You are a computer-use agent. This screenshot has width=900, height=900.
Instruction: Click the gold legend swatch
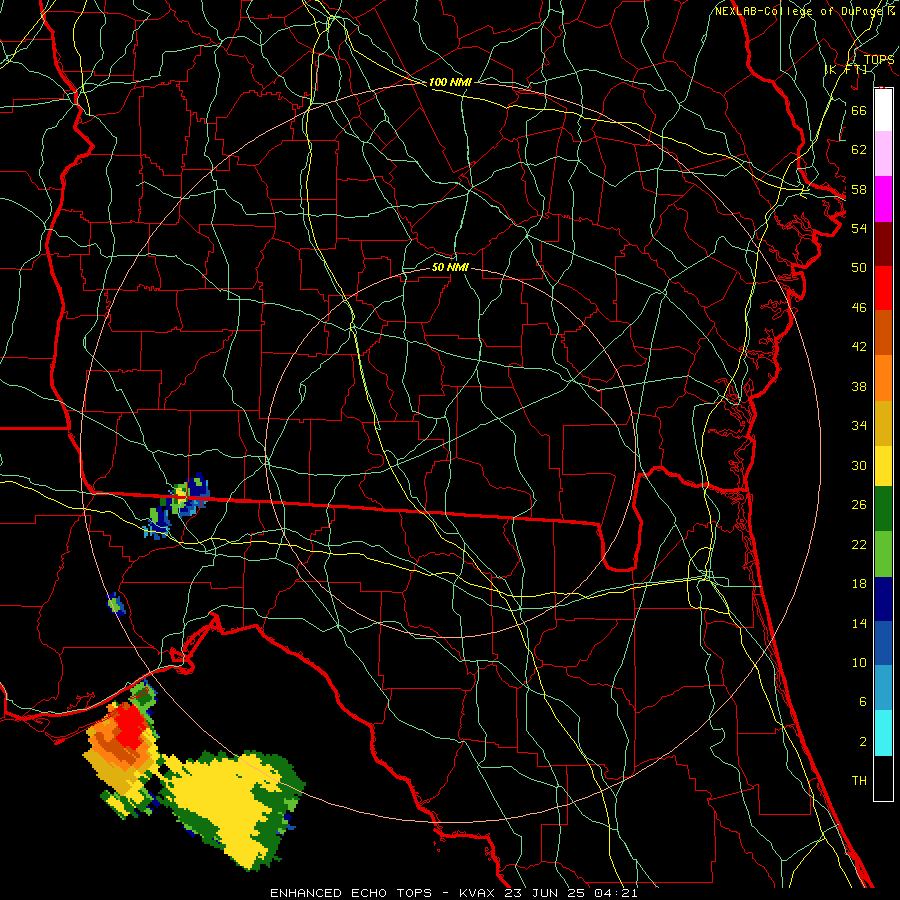(x=883, y=423)
